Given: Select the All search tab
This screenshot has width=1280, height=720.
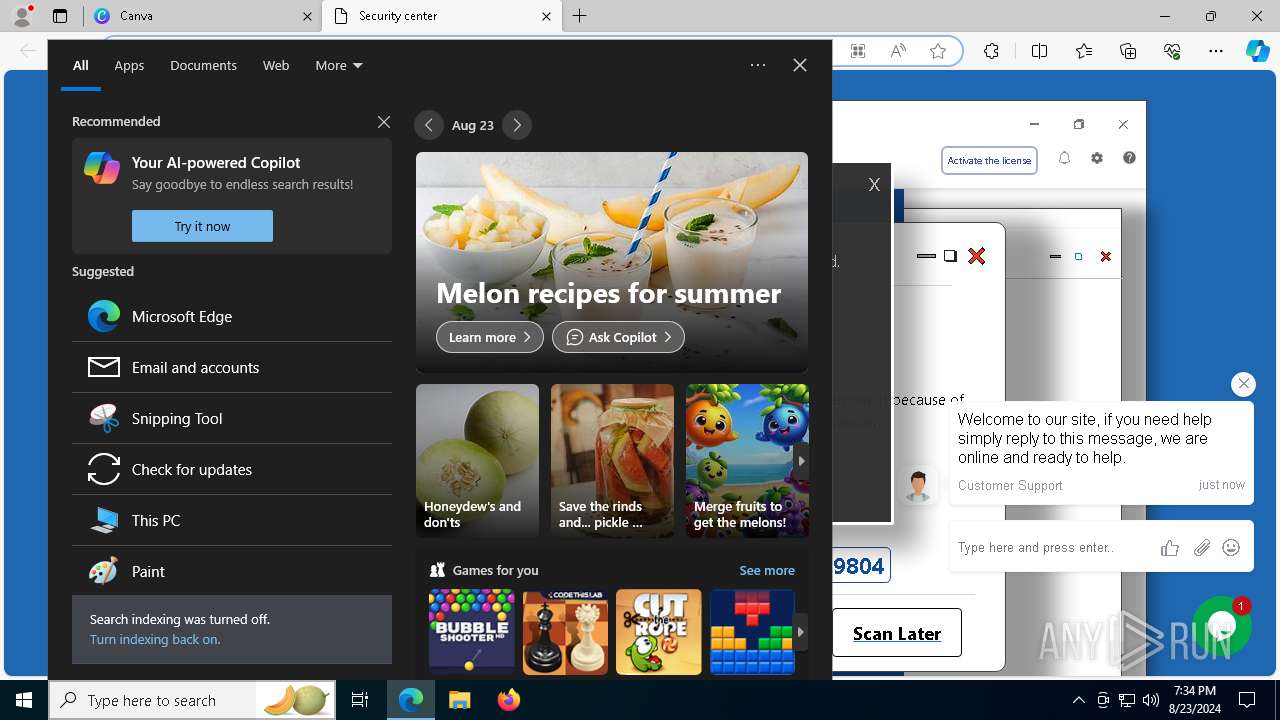Looking at the screenshot, I should click(81, 65).
